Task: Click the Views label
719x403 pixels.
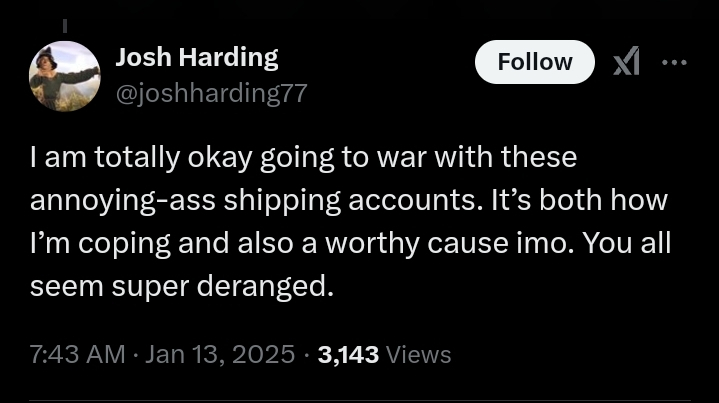Action: 418,354
